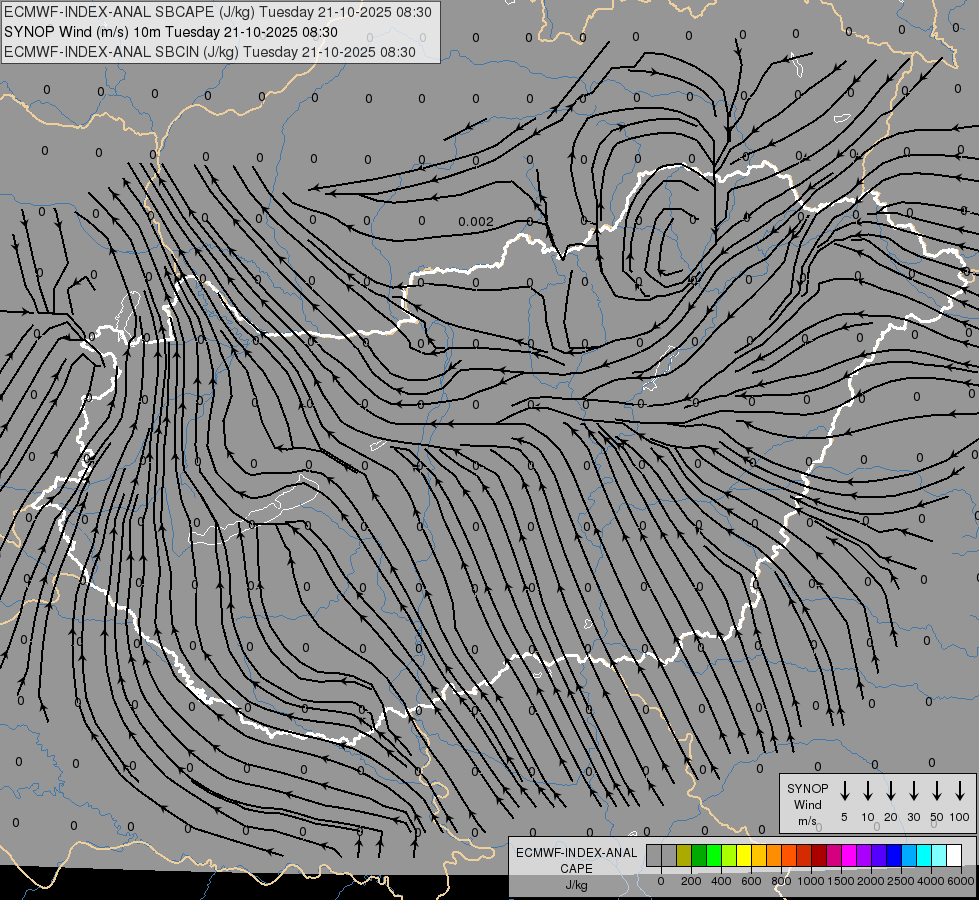
Task: Click the SBCIN title line in header box
Action: pos(210,52)
